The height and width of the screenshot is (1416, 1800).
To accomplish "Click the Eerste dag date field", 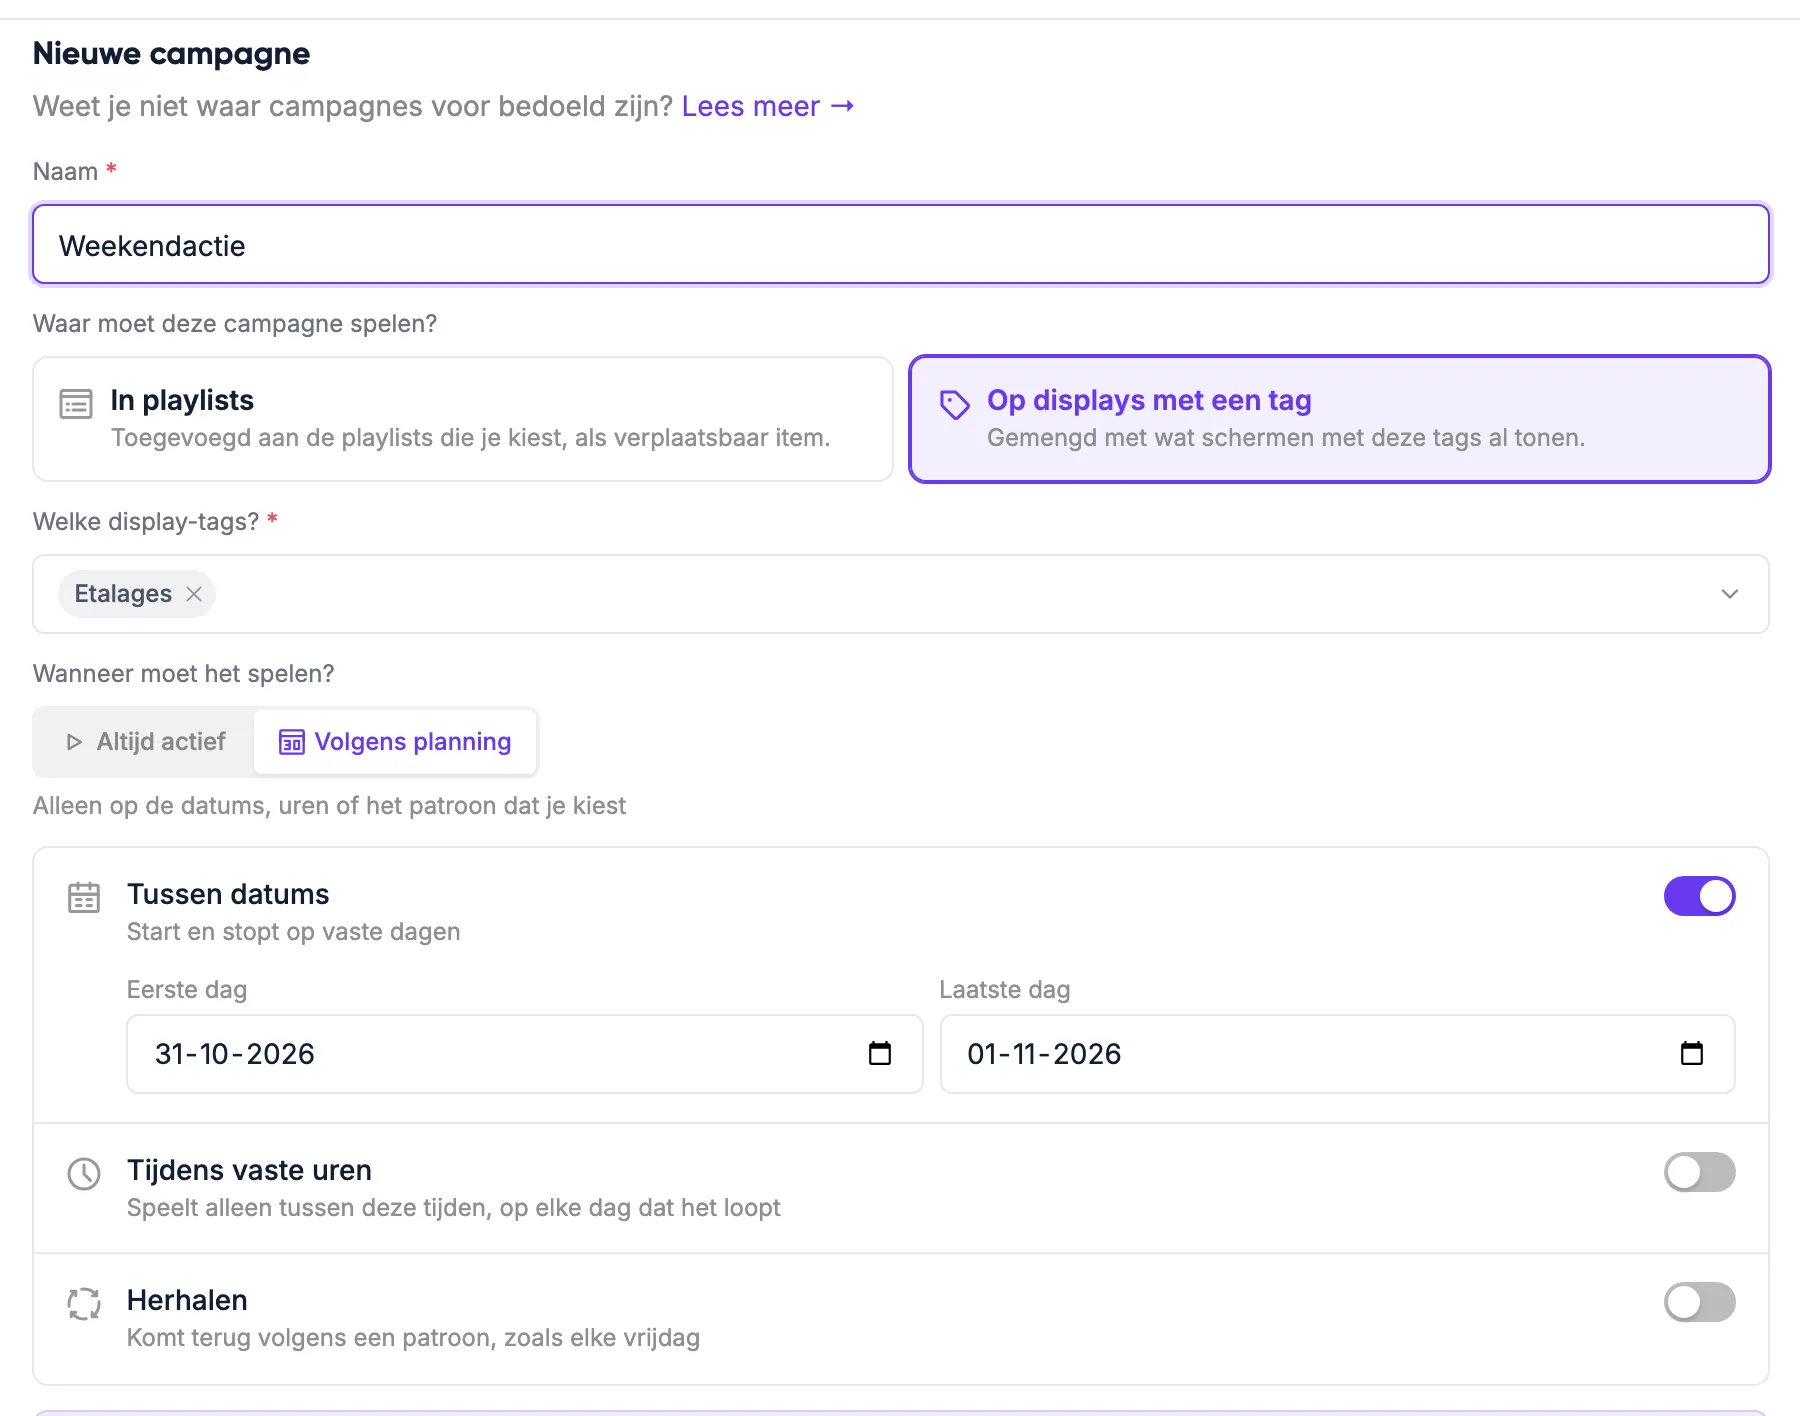I will click(x=524, y=1054).
